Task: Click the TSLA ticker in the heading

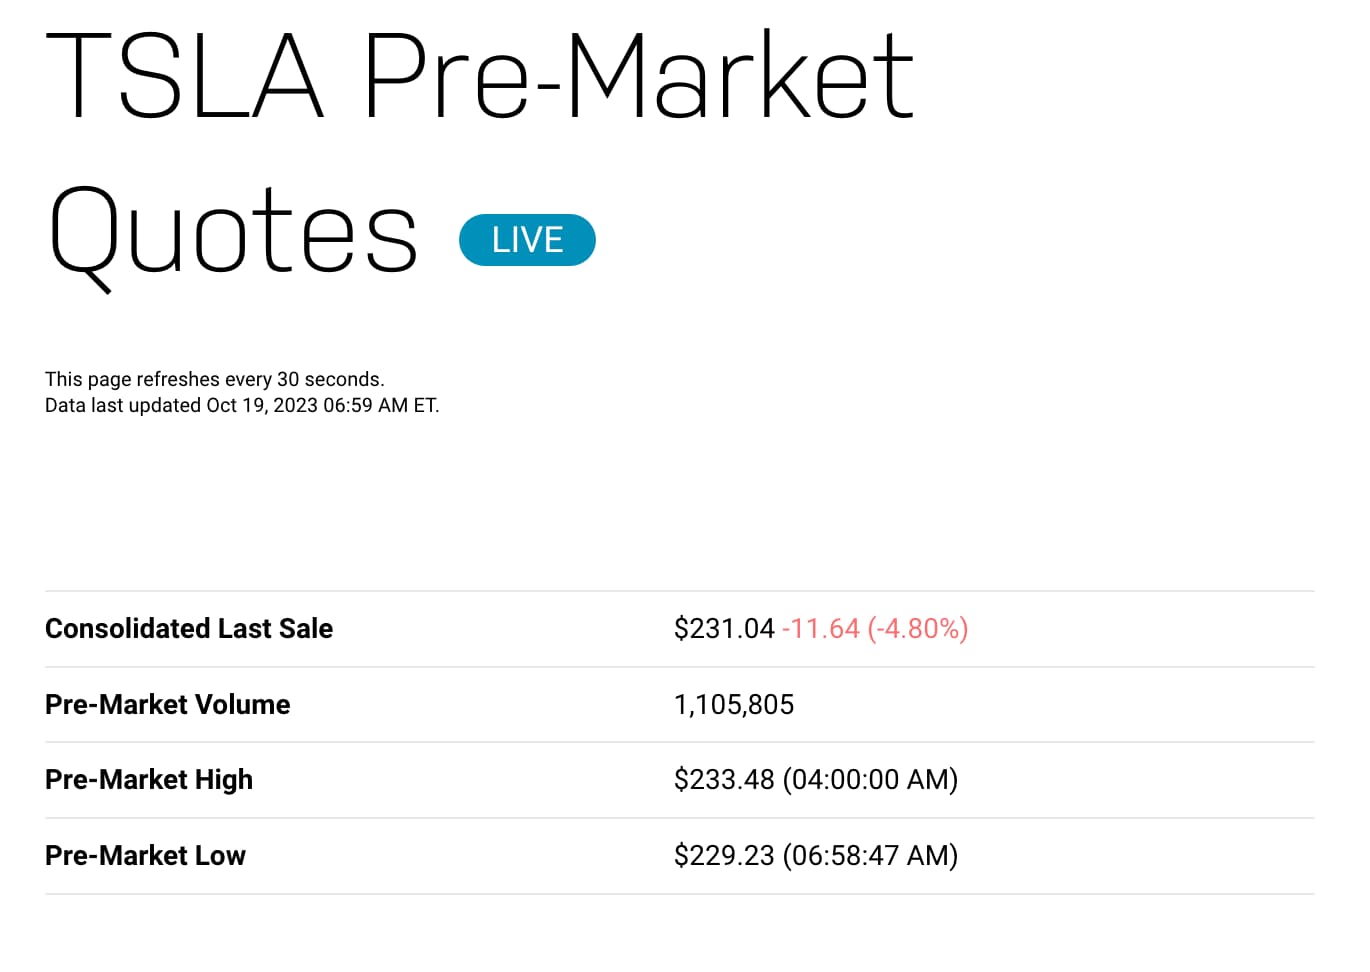Action: coord(185,76)
